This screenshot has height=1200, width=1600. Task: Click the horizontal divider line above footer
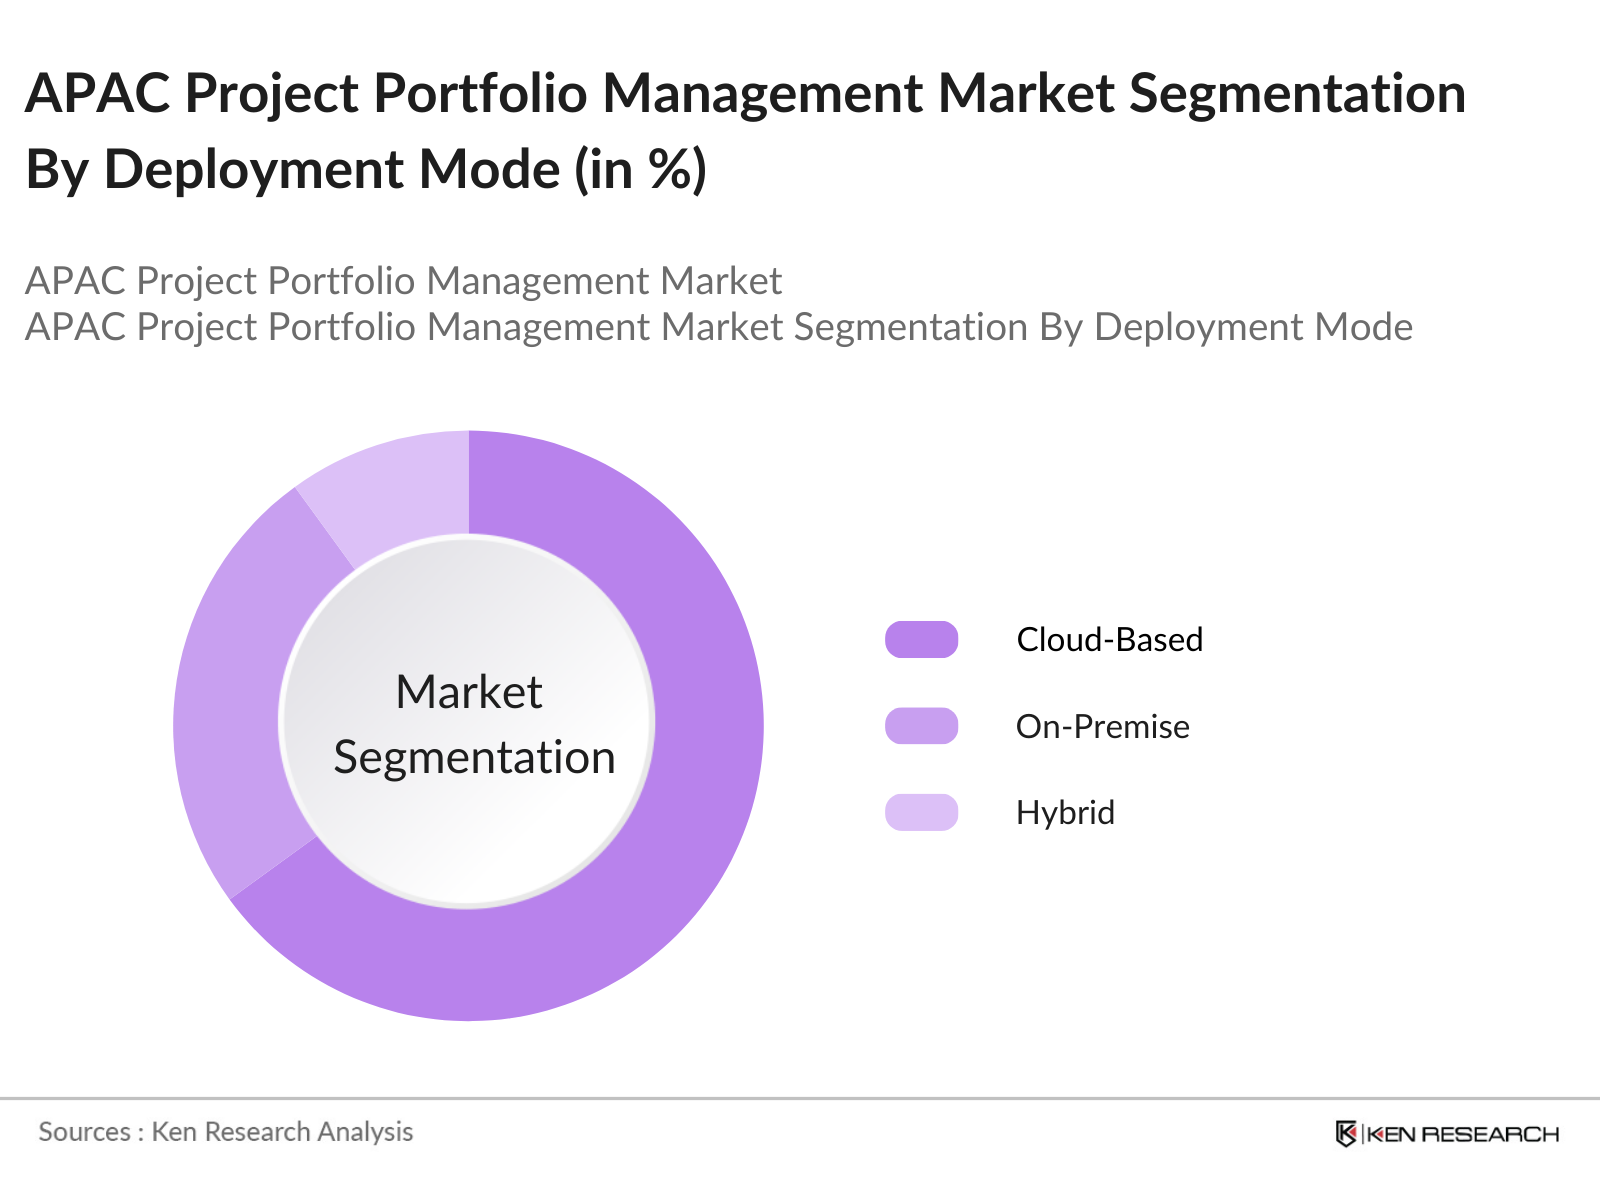tap(800, 1098)
